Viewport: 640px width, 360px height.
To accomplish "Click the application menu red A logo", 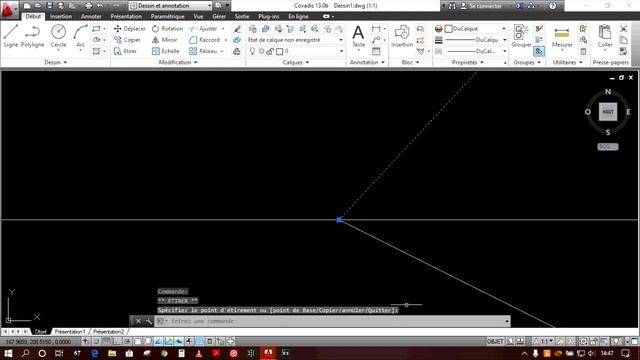I will pos(7,9).
